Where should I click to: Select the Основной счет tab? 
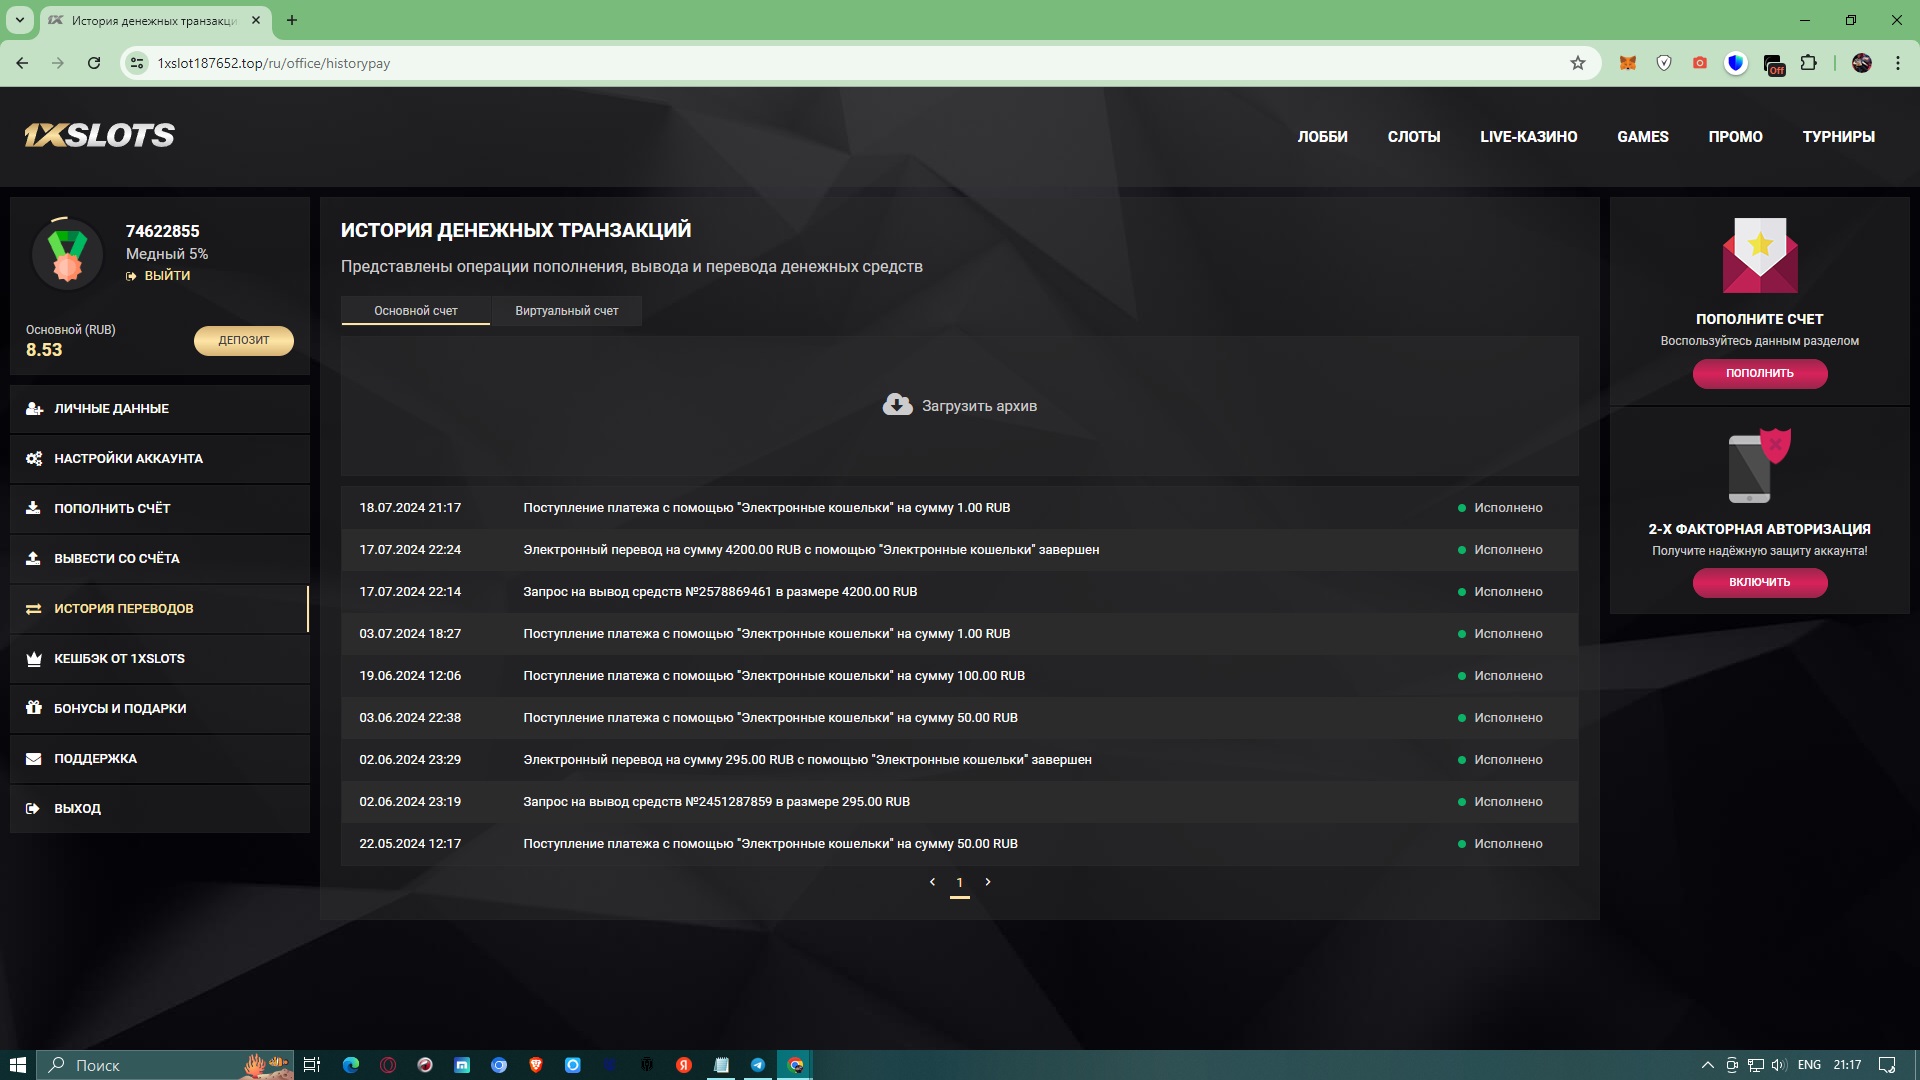coord(415,311)
